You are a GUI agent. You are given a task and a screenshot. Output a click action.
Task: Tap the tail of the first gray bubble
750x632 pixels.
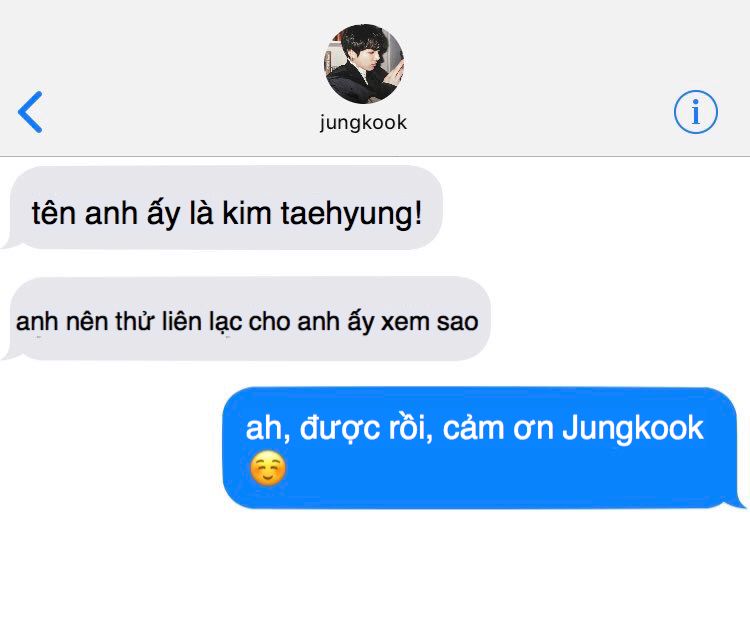tap(11, 244)
